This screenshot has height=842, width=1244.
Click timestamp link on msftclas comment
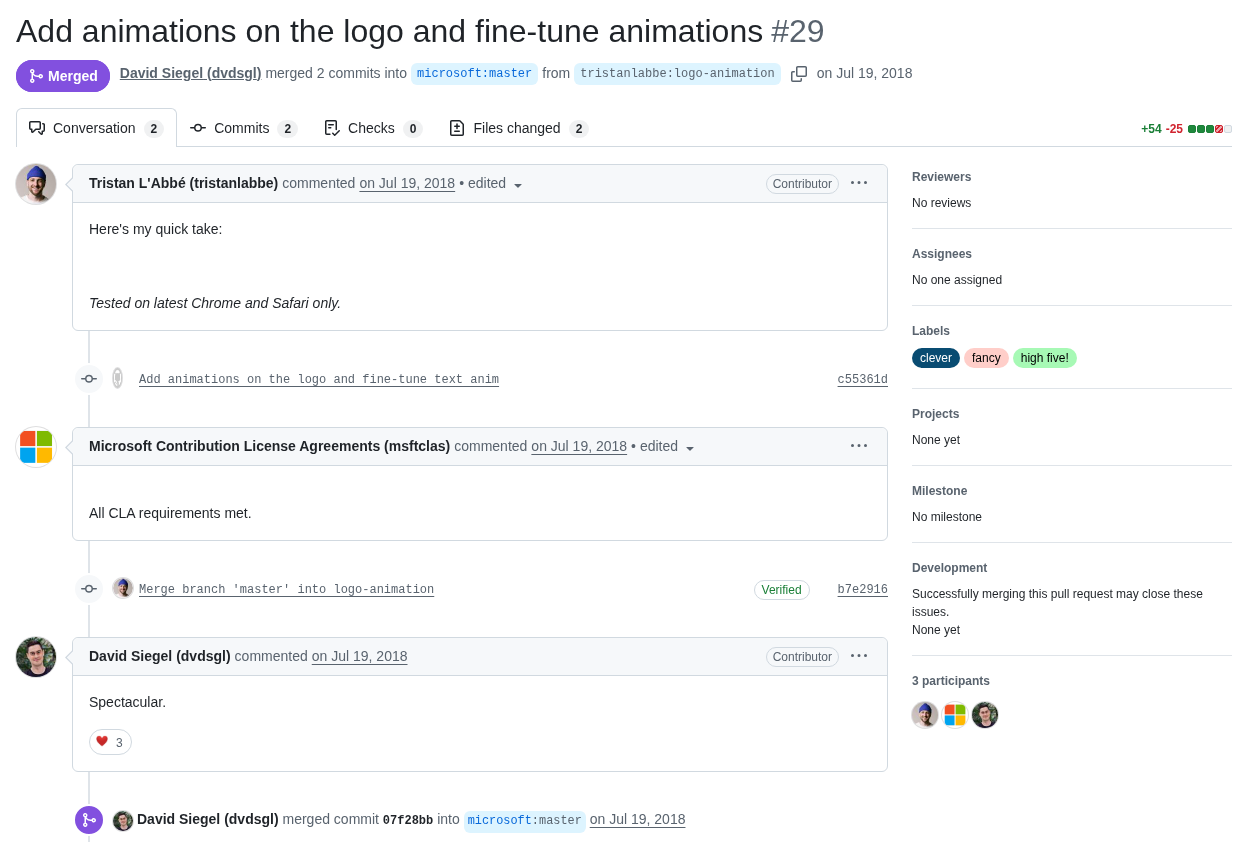579,446
